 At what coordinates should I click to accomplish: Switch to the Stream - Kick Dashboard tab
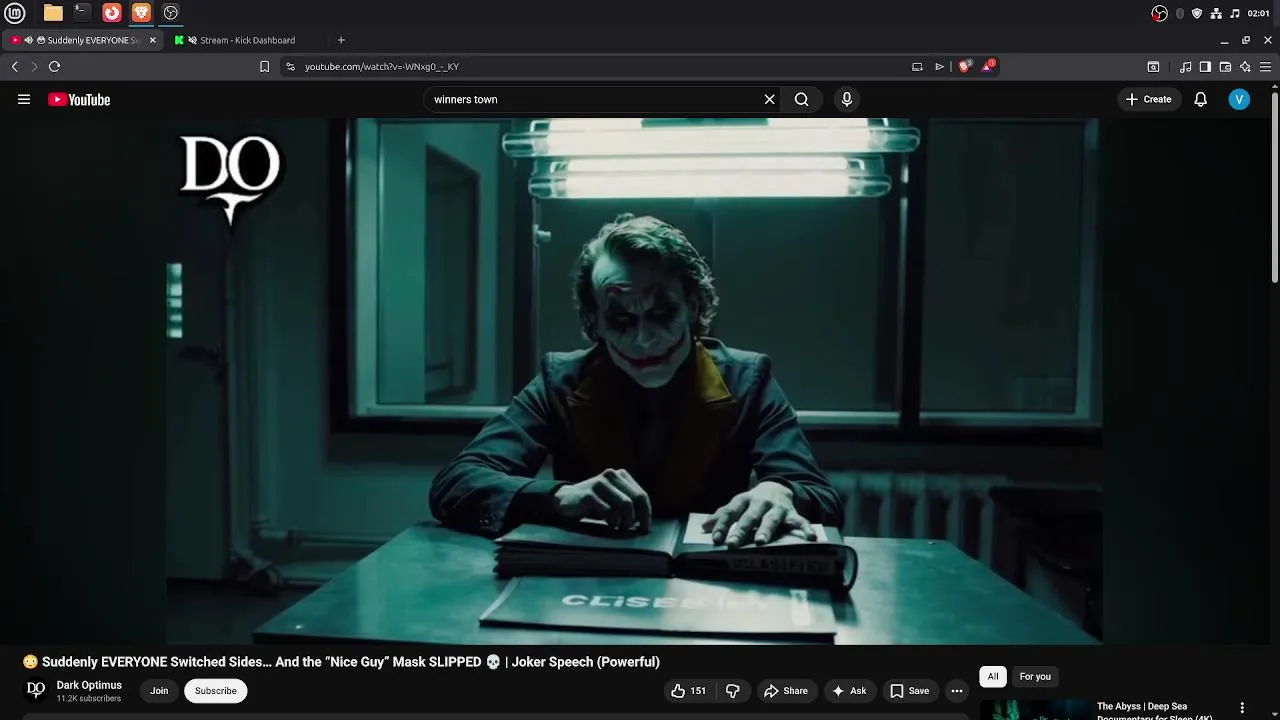coord(247,40)
